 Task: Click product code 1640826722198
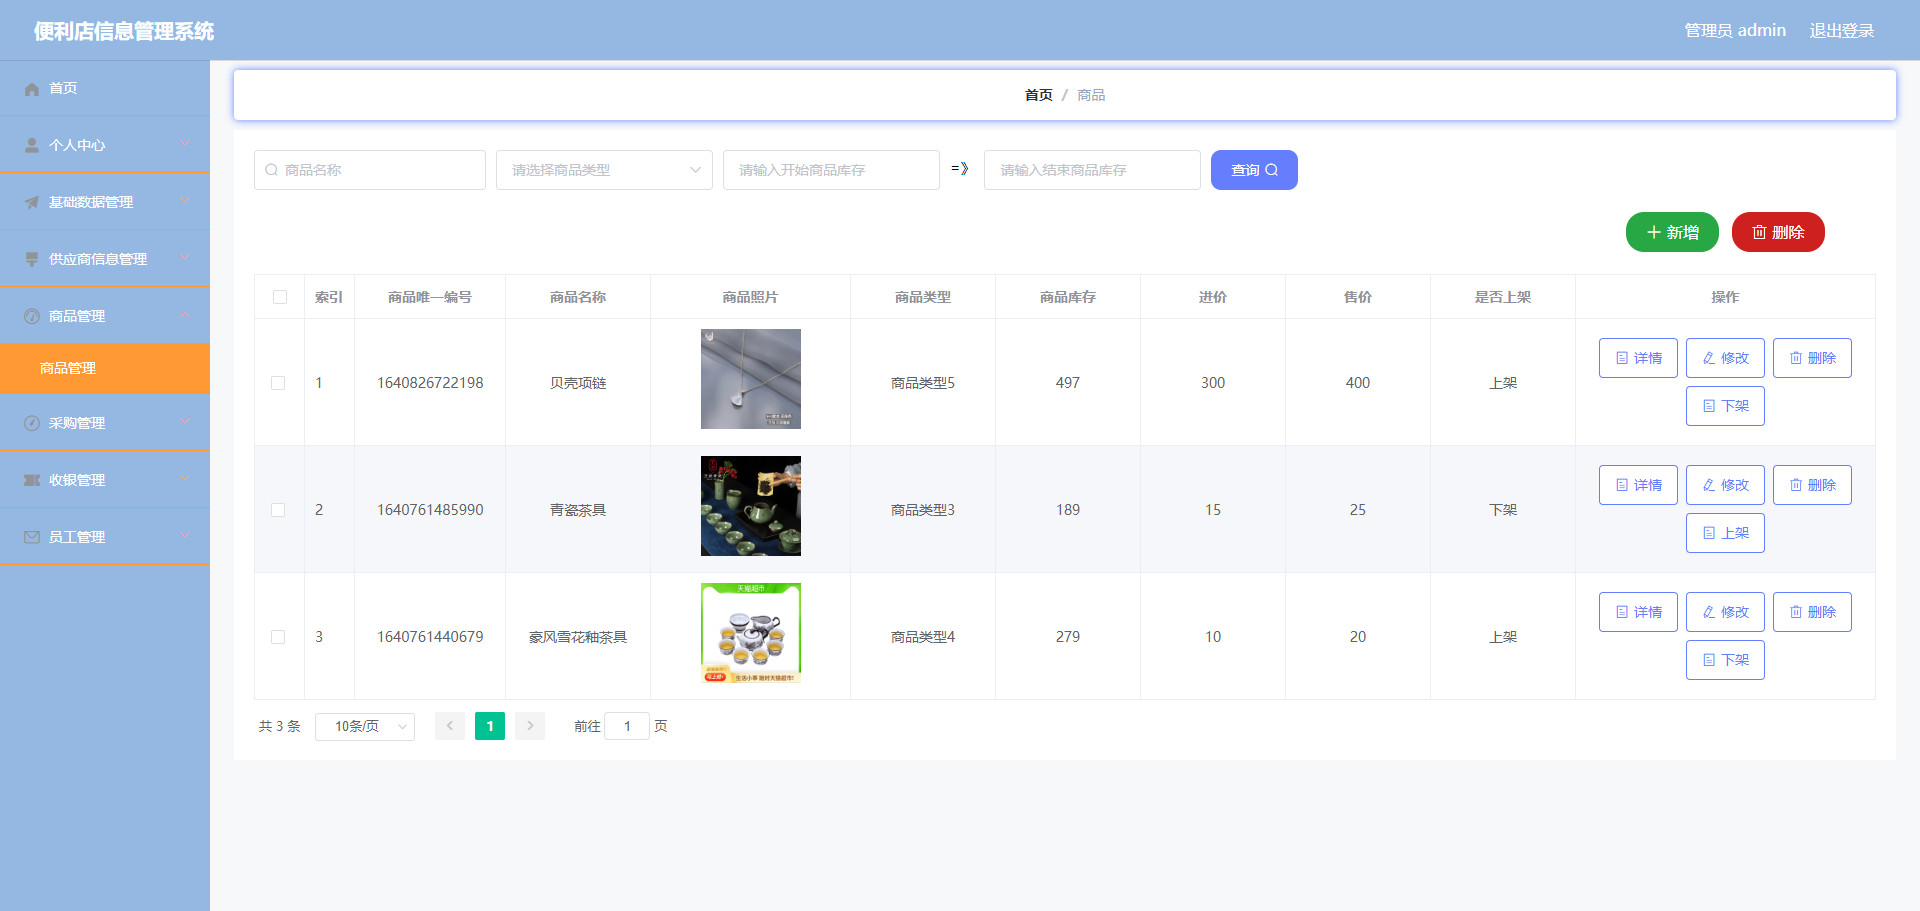[430, 383]
